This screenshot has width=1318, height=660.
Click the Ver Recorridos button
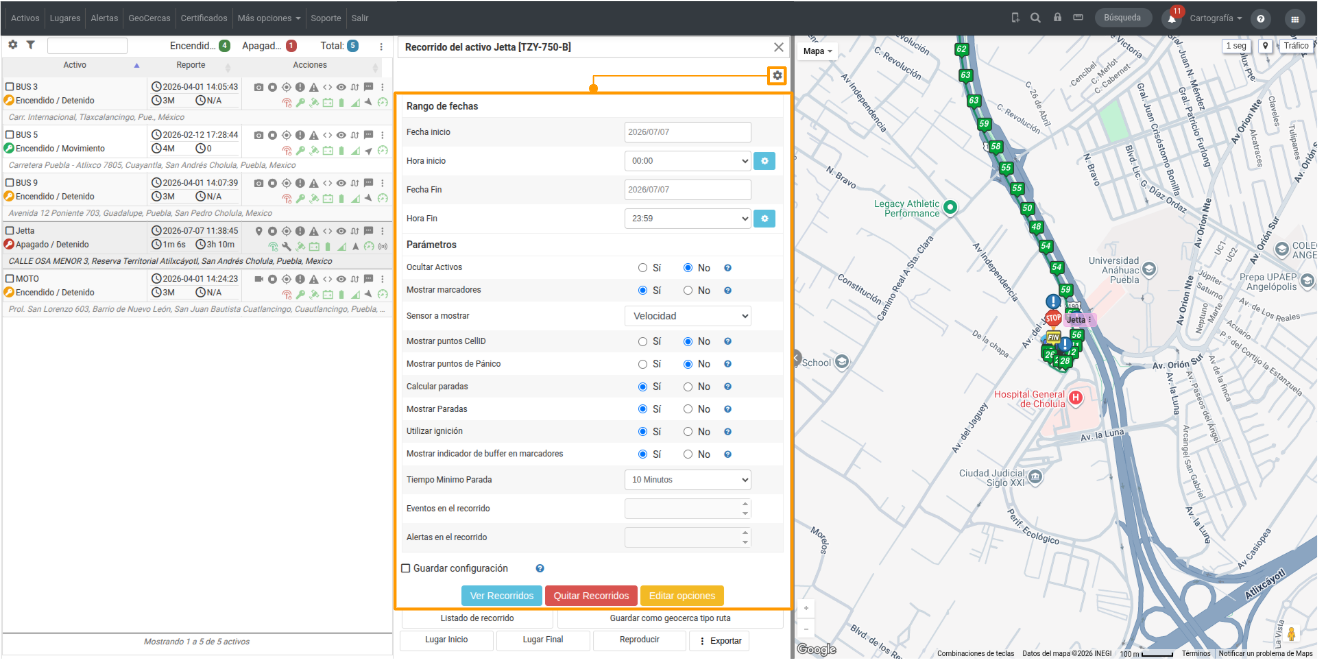click(x=502, y=595)
